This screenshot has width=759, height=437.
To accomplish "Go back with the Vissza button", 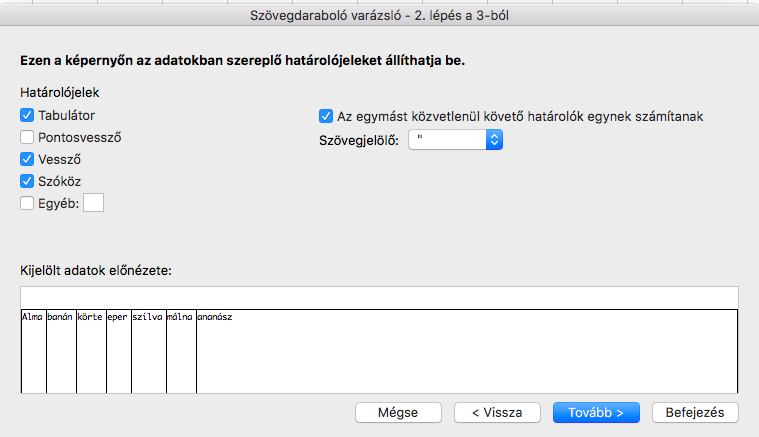I will click(497, 412).
